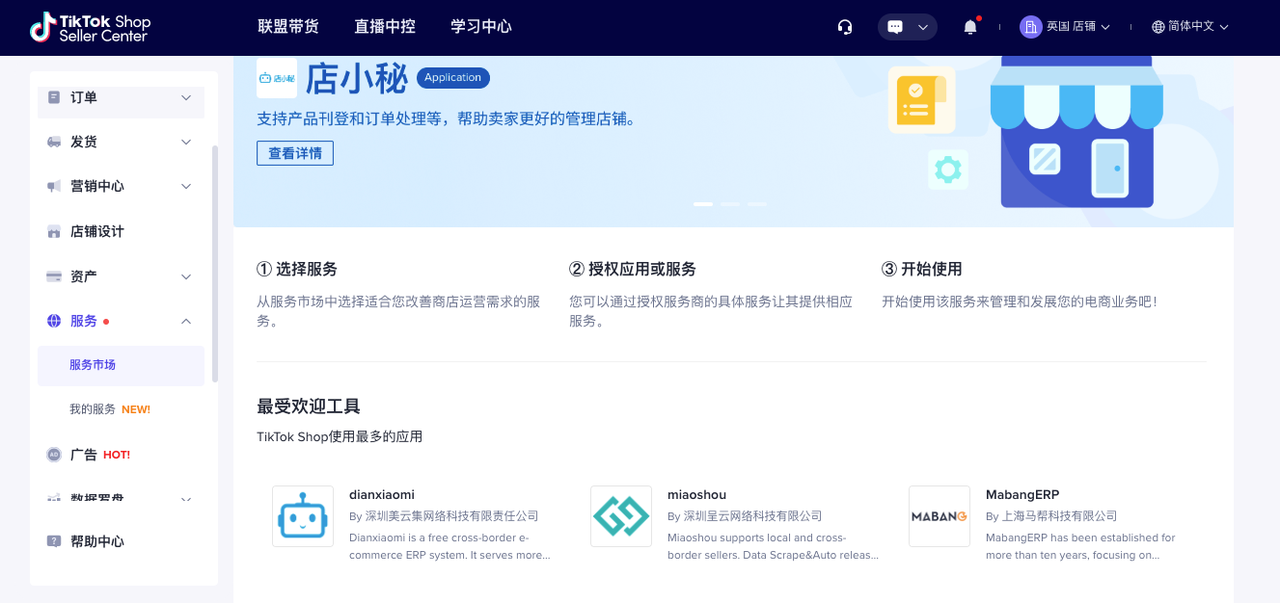Open the miaoshou app title link
The height and width of the screenshot is (603, 1280).
pos(697,495)
